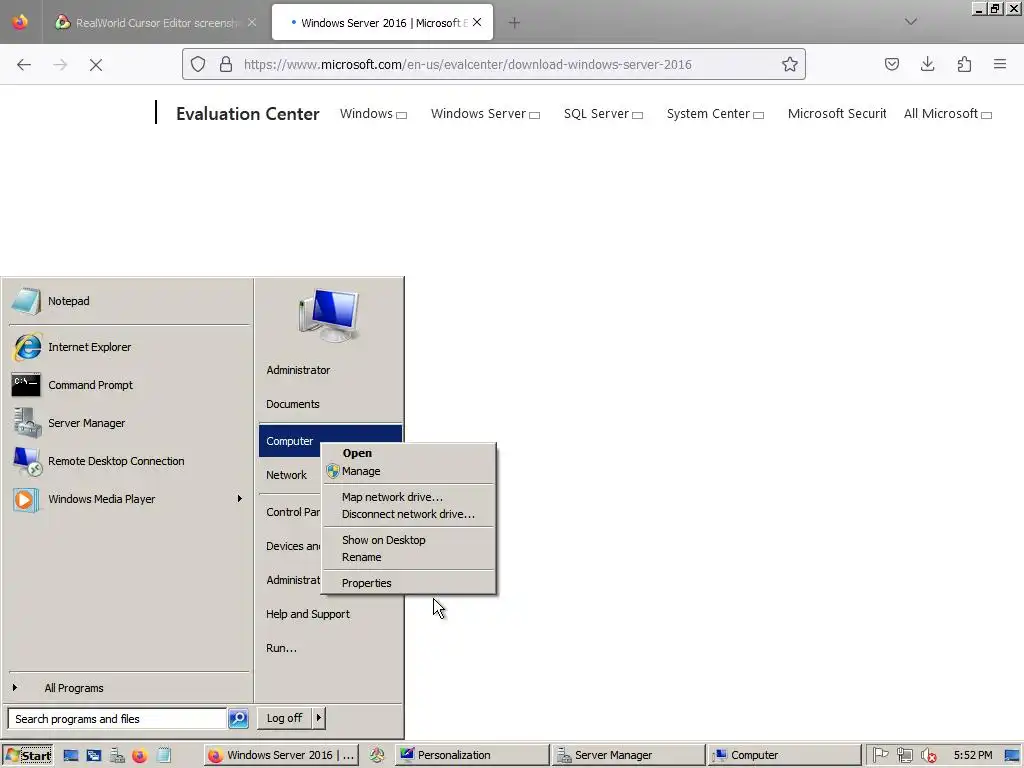Screen dimensions: 1024x768
Task: Click the site security padlock icon
Action: click(x=226, y=64)
